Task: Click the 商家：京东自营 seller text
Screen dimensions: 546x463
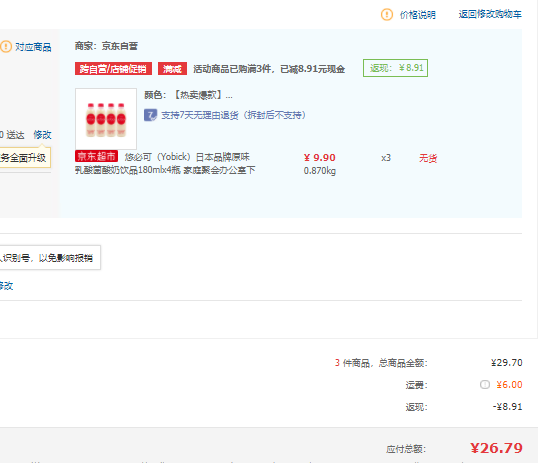Action: pos(106,46)
